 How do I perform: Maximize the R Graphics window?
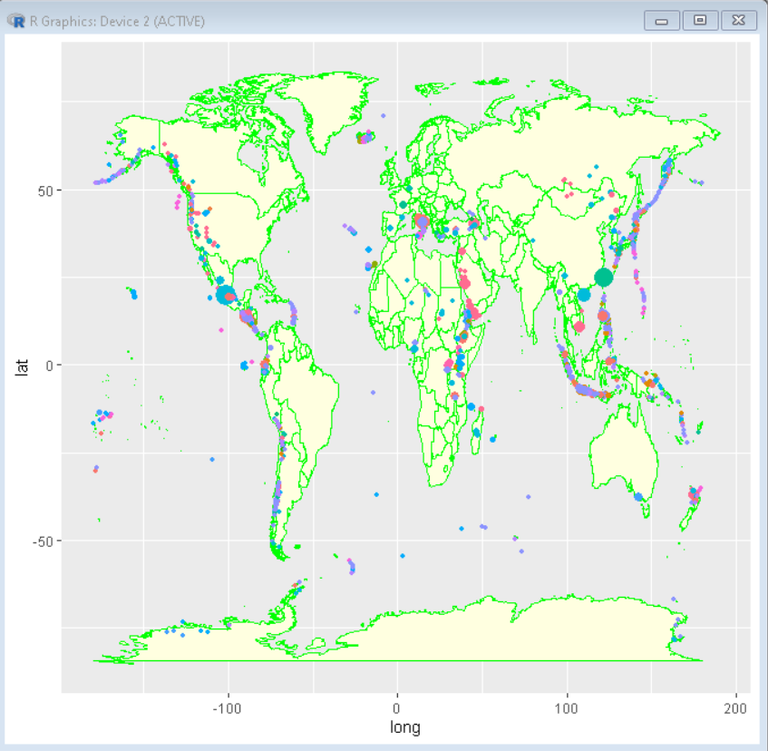coord(700,21)
